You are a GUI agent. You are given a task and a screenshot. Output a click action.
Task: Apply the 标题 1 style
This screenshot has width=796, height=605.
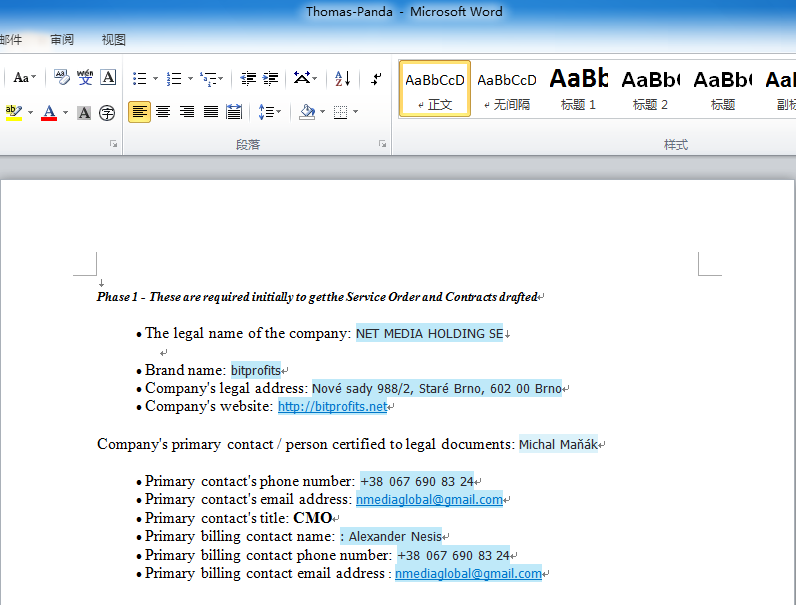(x=578, y=89)
